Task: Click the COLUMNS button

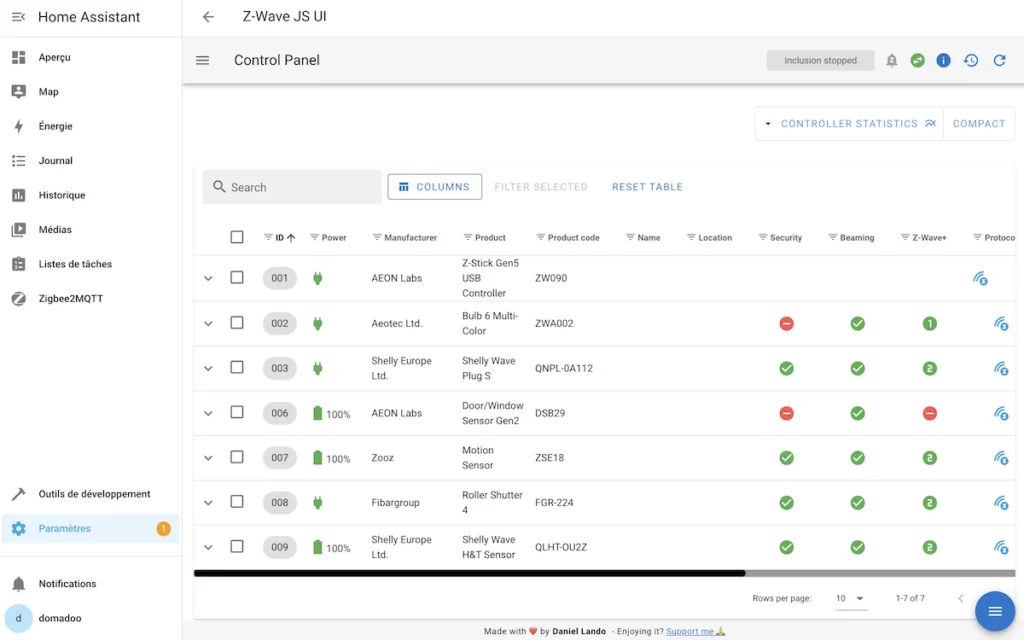Action: click(x=434, y=187)
